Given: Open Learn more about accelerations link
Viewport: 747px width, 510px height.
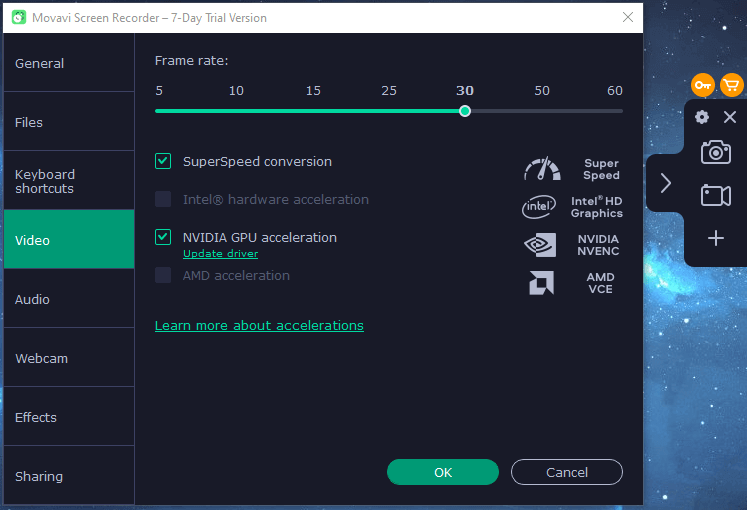Looking at the screenshot, I should tap(259, 326).
